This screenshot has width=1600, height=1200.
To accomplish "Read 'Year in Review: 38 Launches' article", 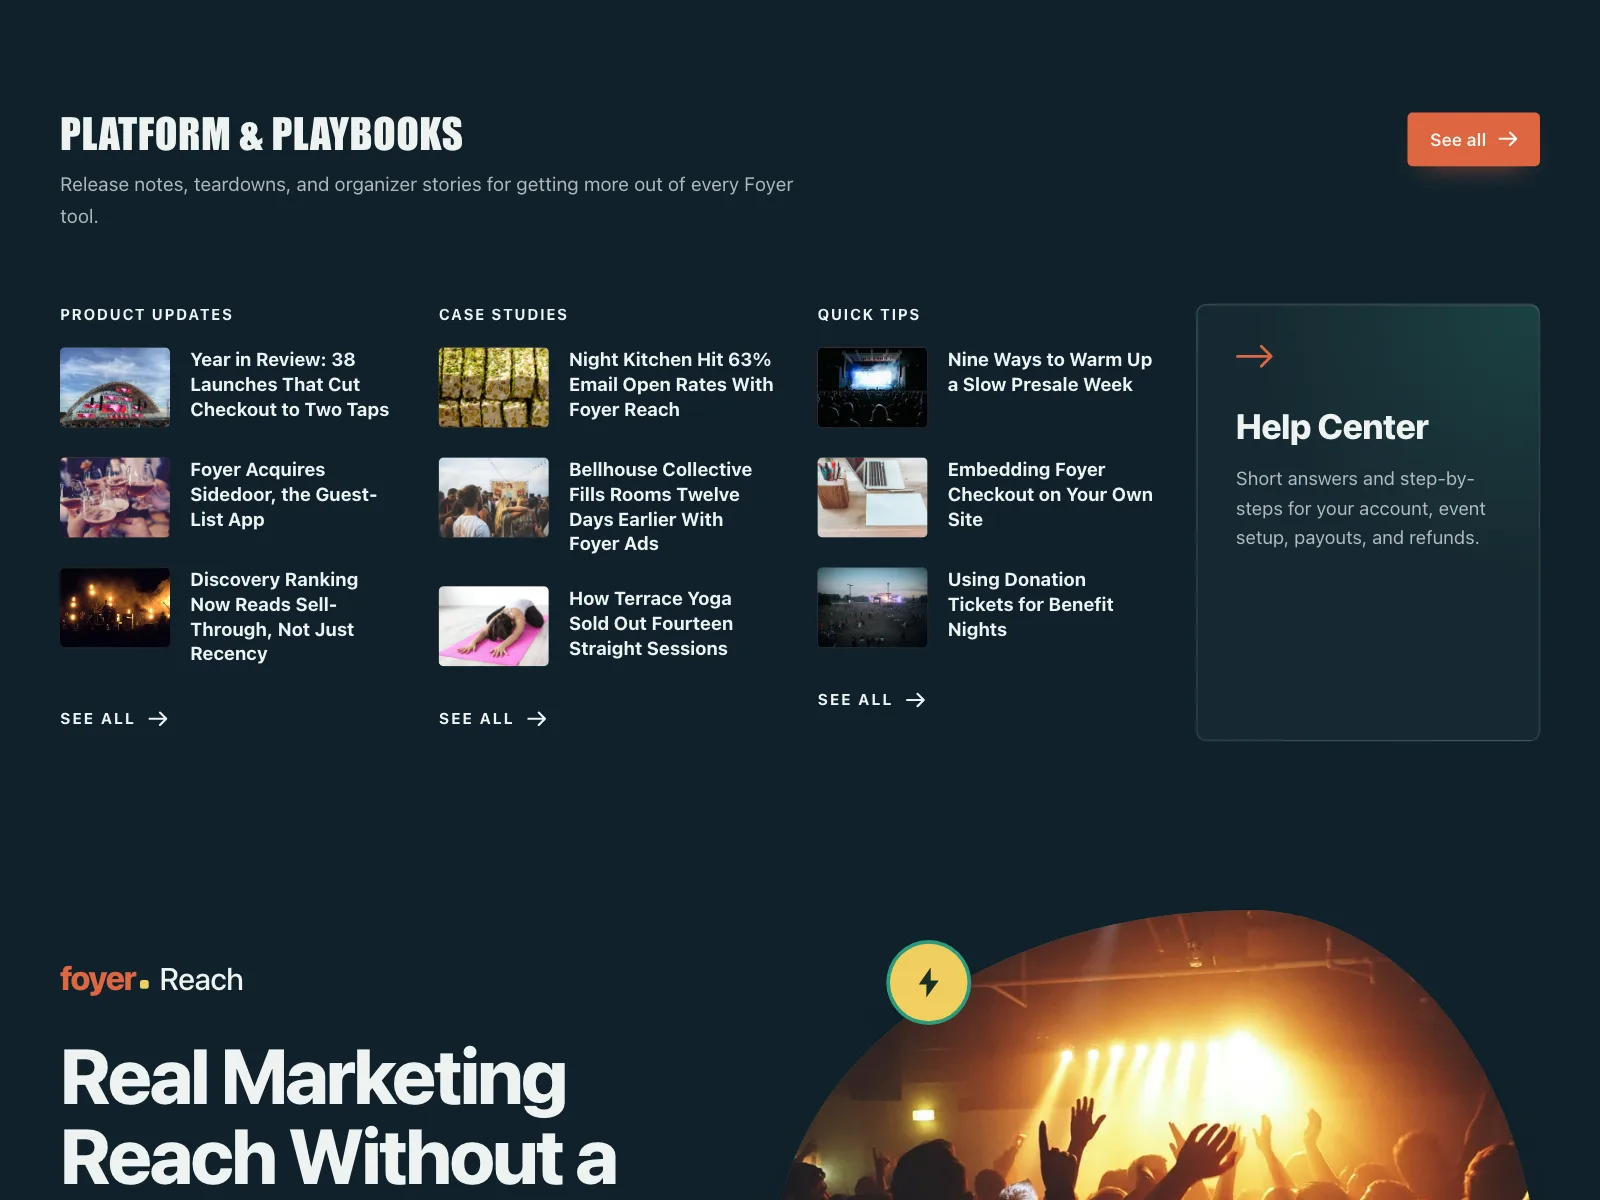I will coord(290,384).
